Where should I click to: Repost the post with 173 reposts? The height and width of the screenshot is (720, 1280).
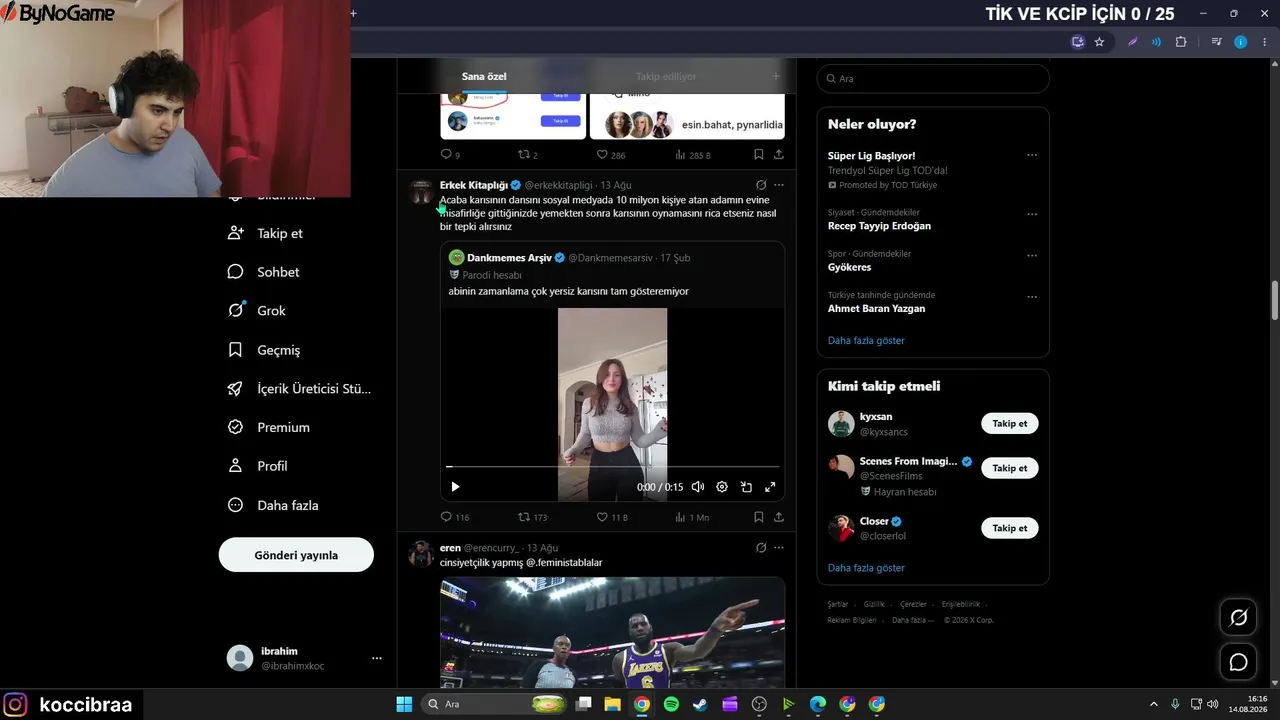click(532, 517)
